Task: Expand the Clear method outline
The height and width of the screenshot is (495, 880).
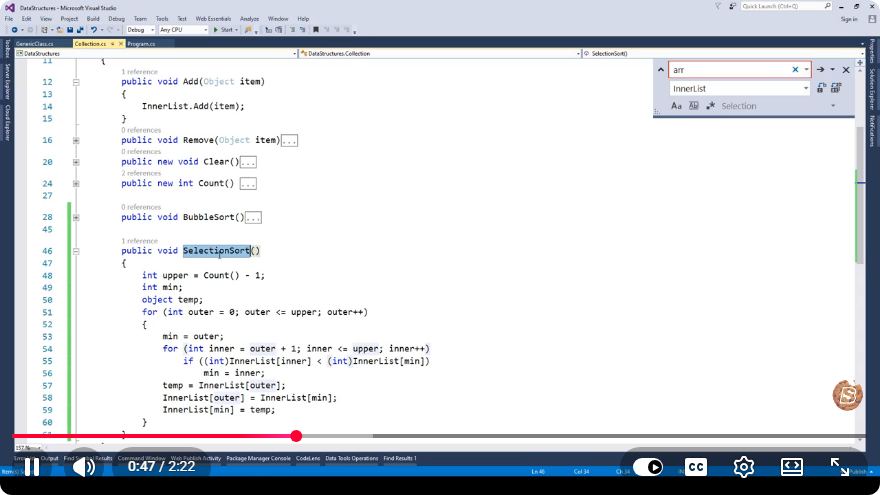Action: click(76, 162)
